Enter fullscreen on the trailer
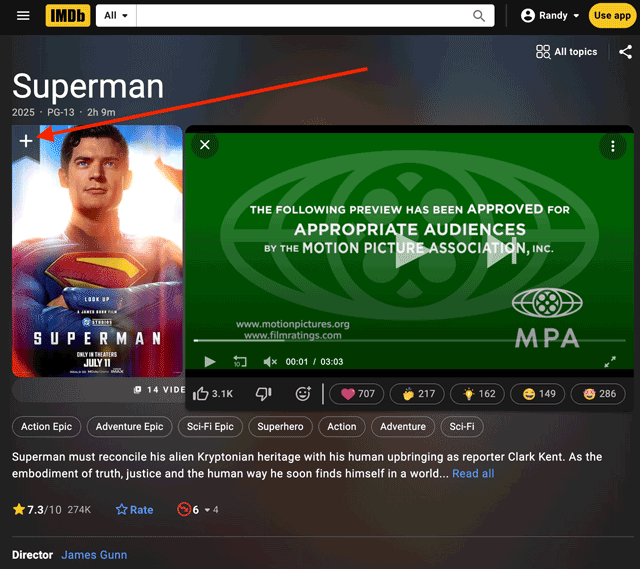This screenshot has width=640, height=569. [610, 361]
